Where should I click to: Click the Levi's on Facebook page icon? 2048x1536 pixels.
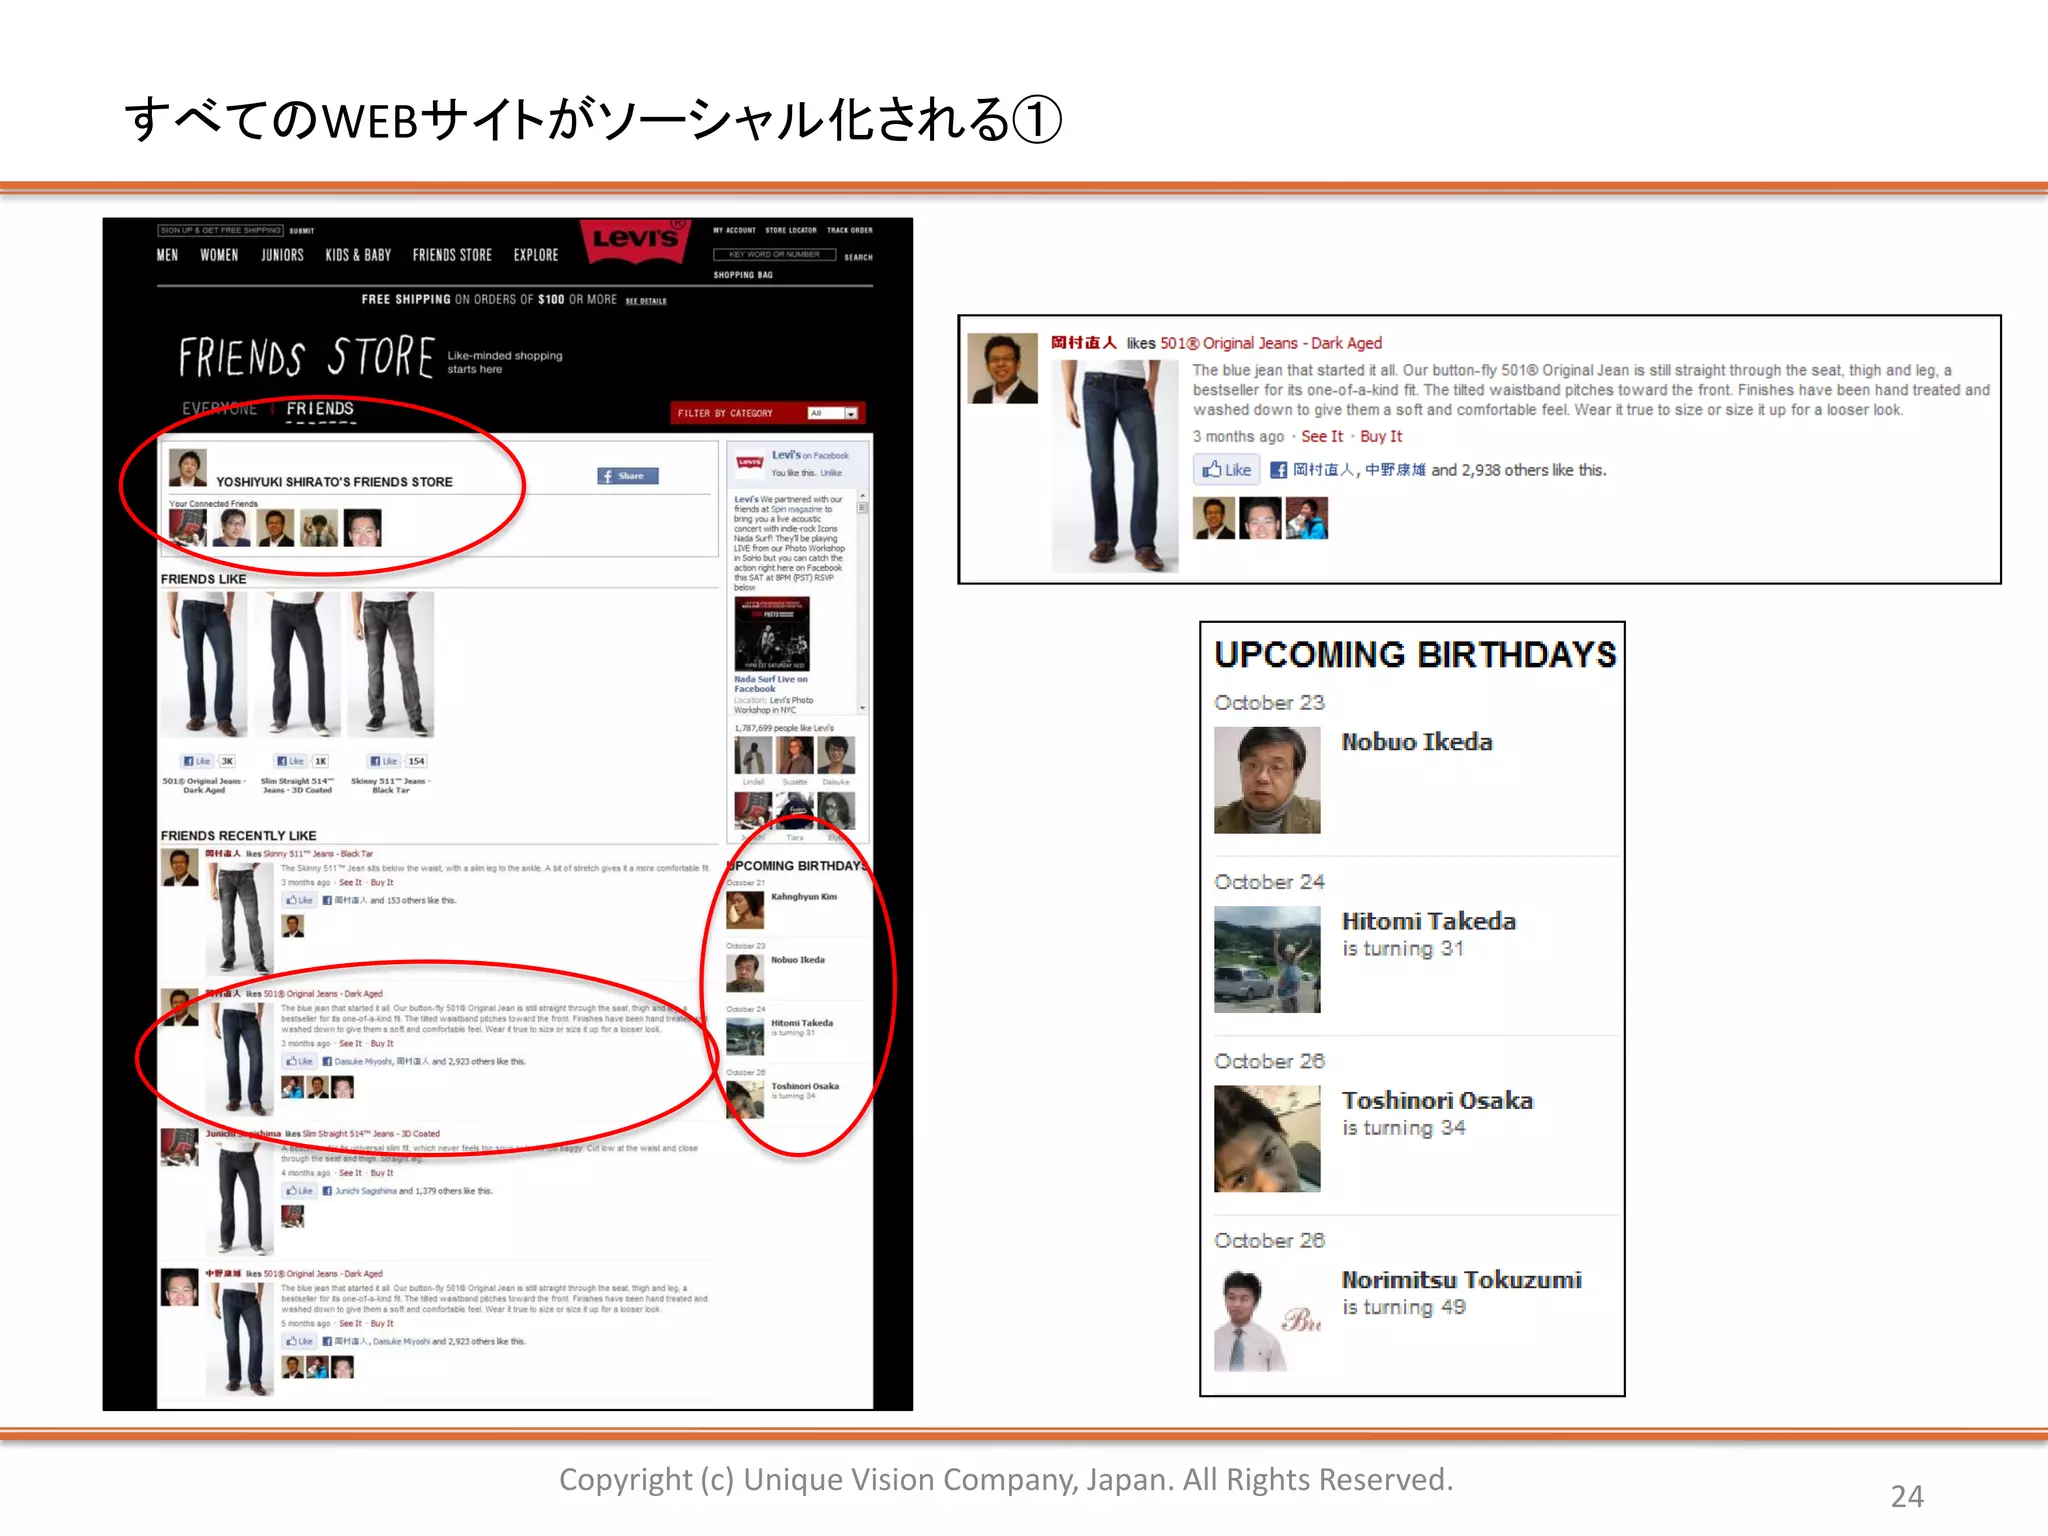(x=750, y=462)
